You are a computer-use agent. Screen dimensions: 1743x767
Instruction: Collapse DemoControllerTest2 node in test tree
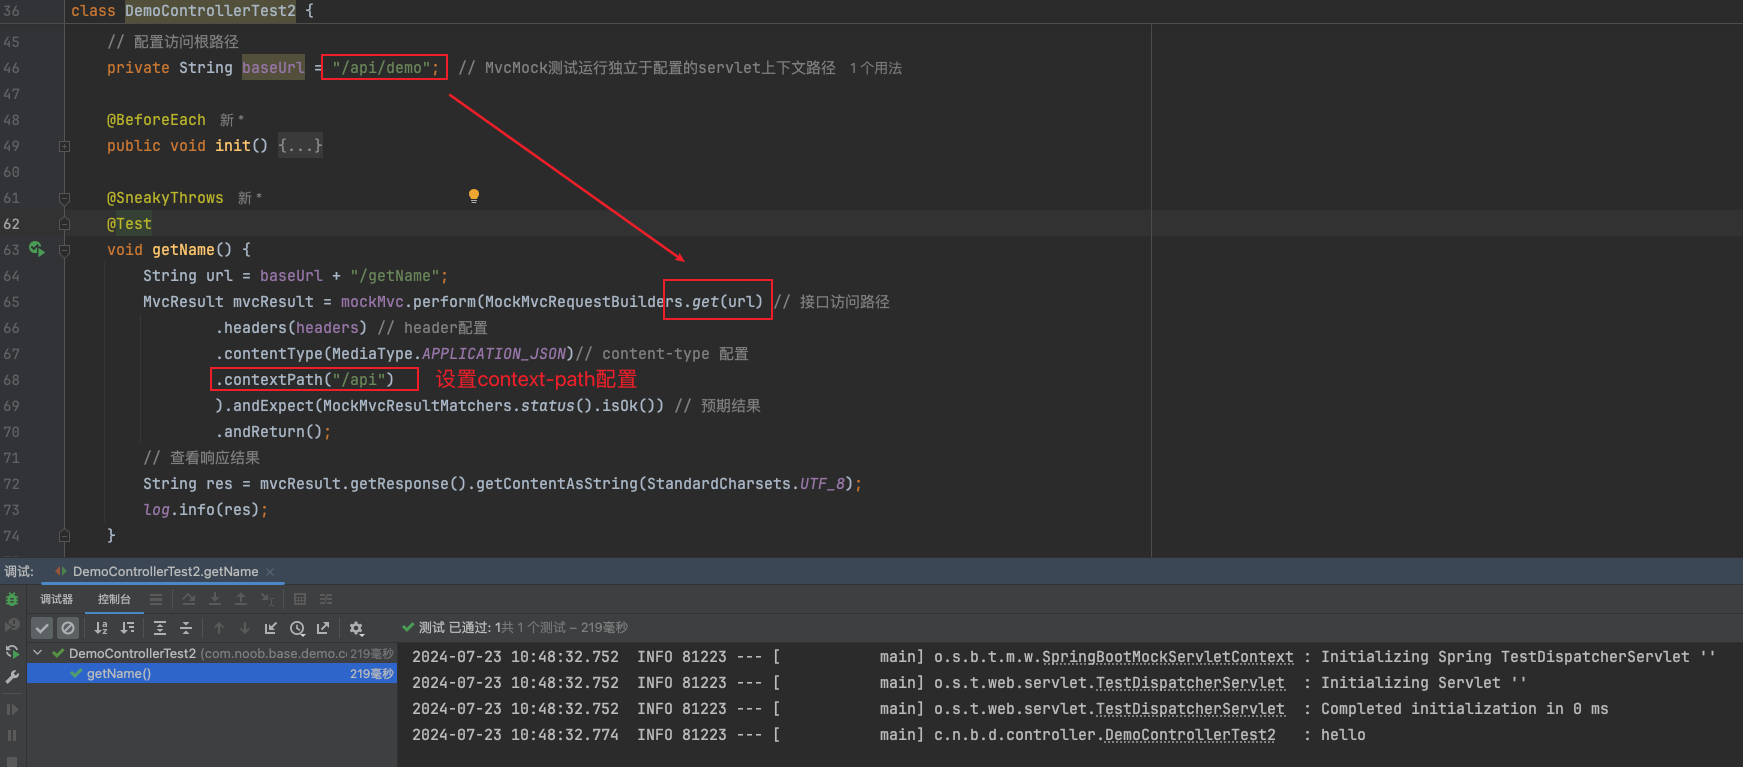[x=38, y=653]
